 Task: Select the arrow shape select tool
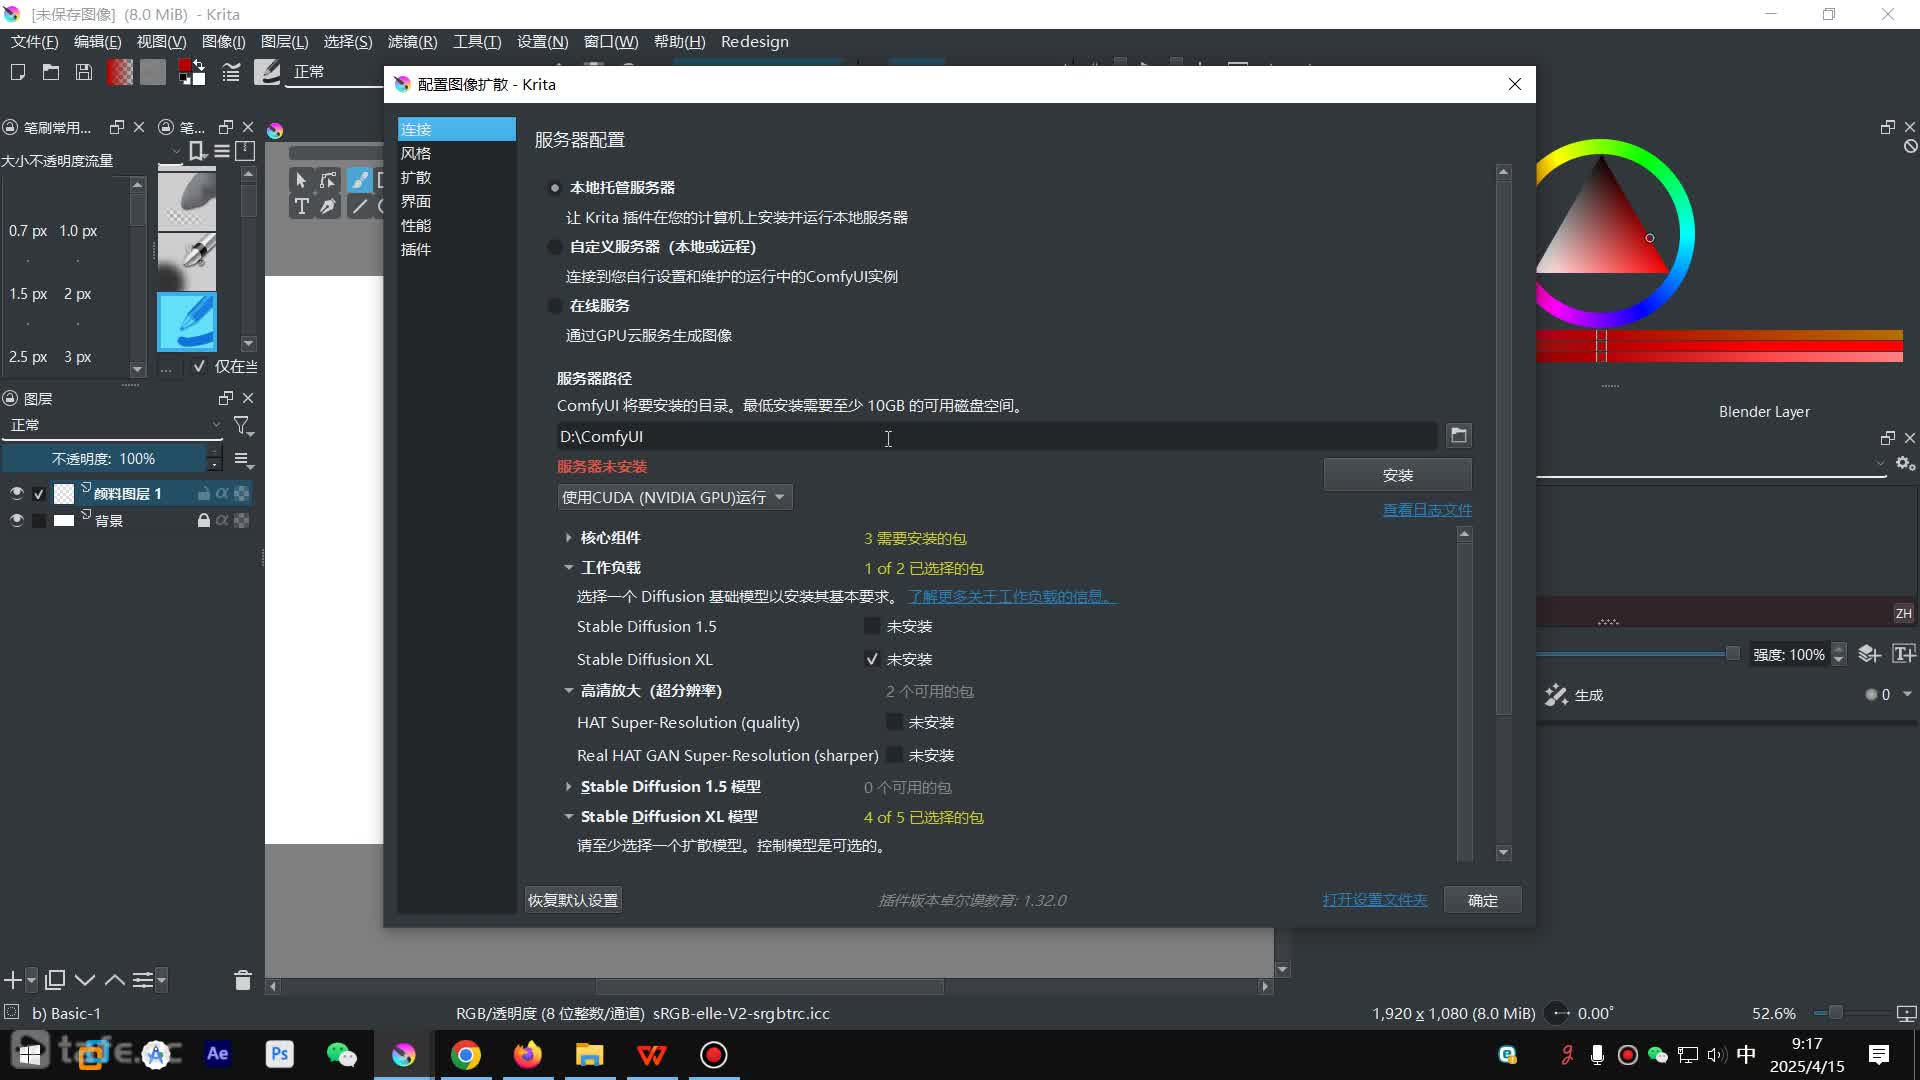point(301,180)
